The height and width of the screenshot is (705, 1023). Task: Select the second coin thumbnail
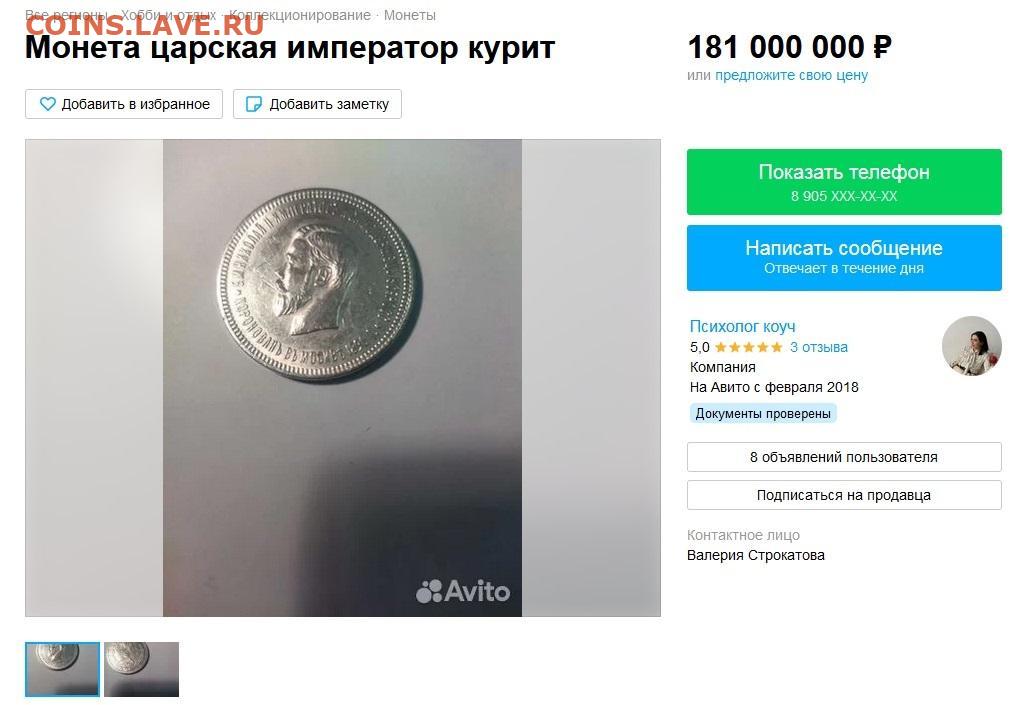[x=142, y=669]
